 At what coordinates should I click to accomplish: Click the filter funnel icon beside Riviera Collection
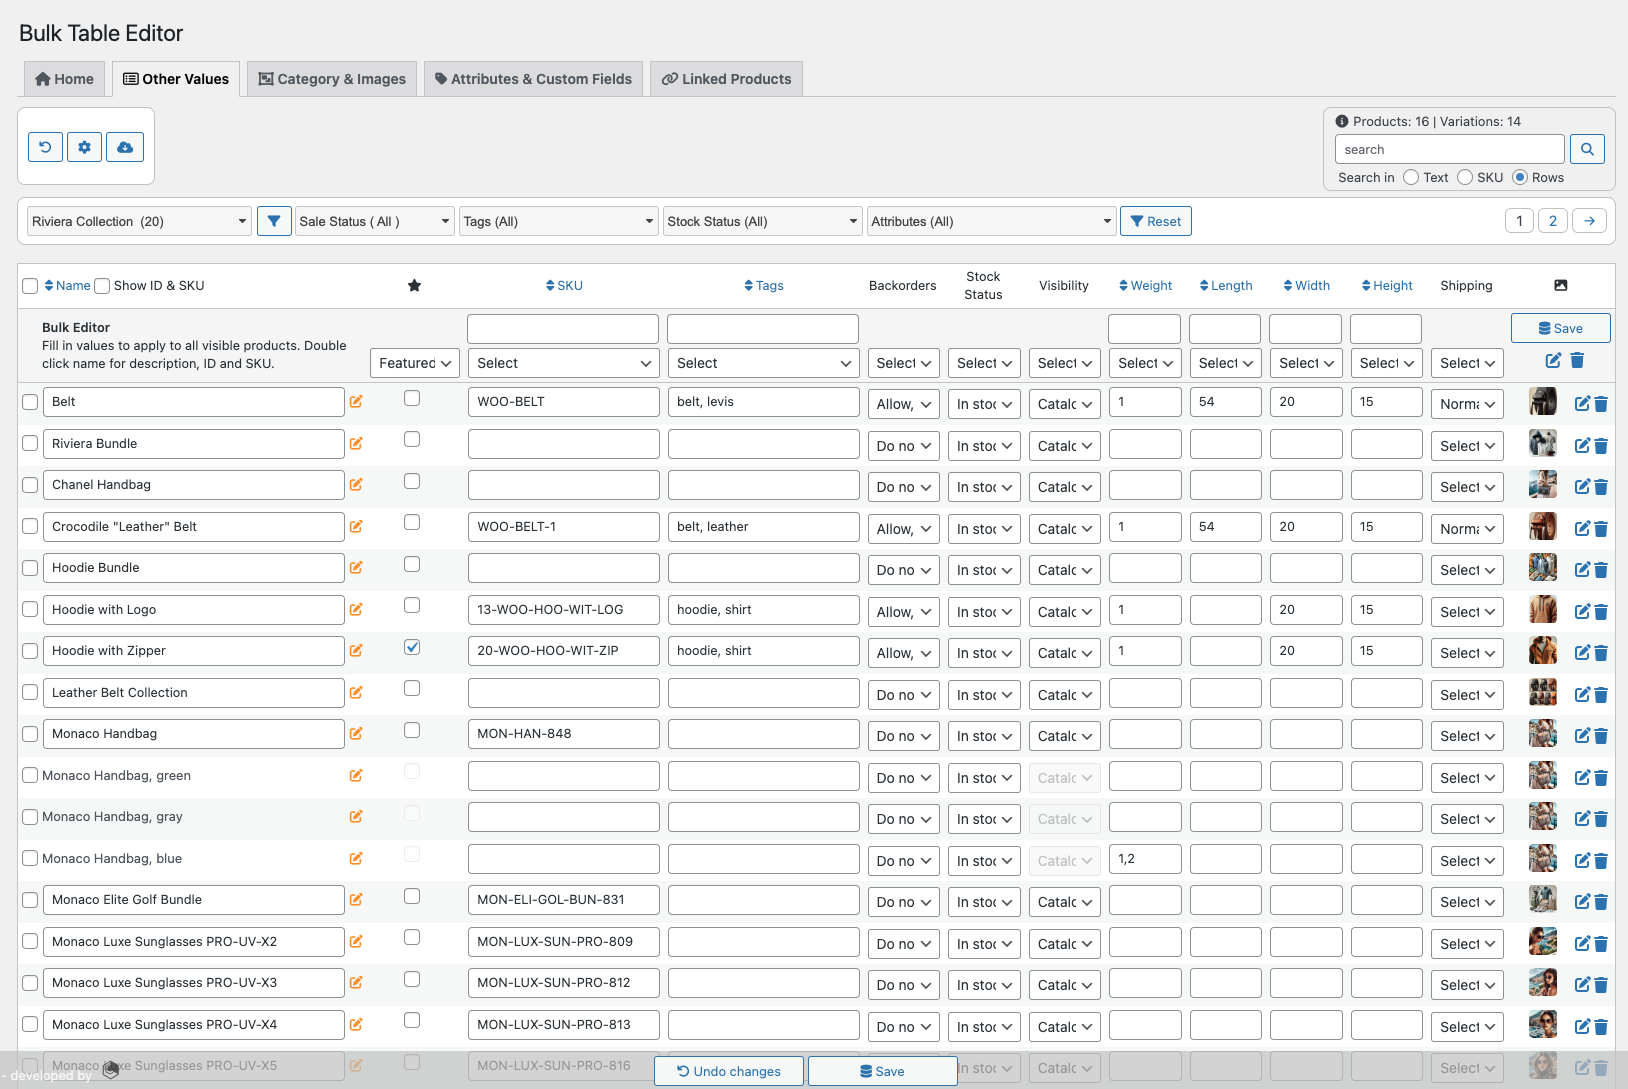tap(273, 220)
